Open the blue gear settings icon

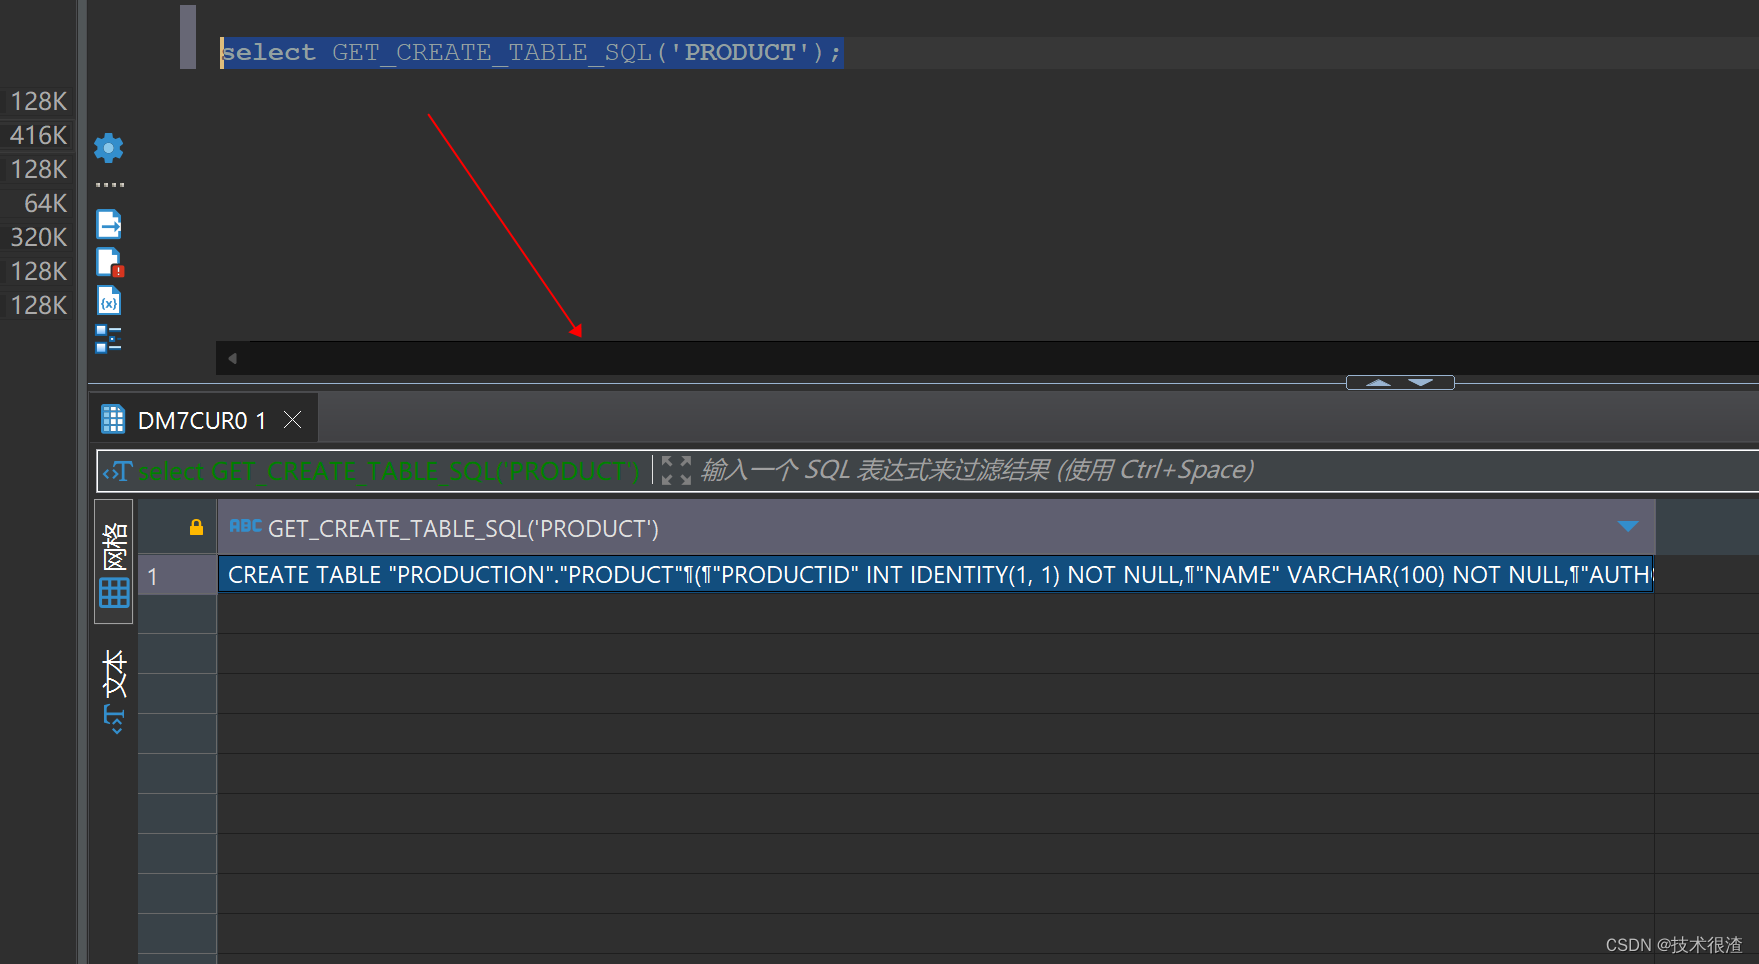click(x=109, y=148)
